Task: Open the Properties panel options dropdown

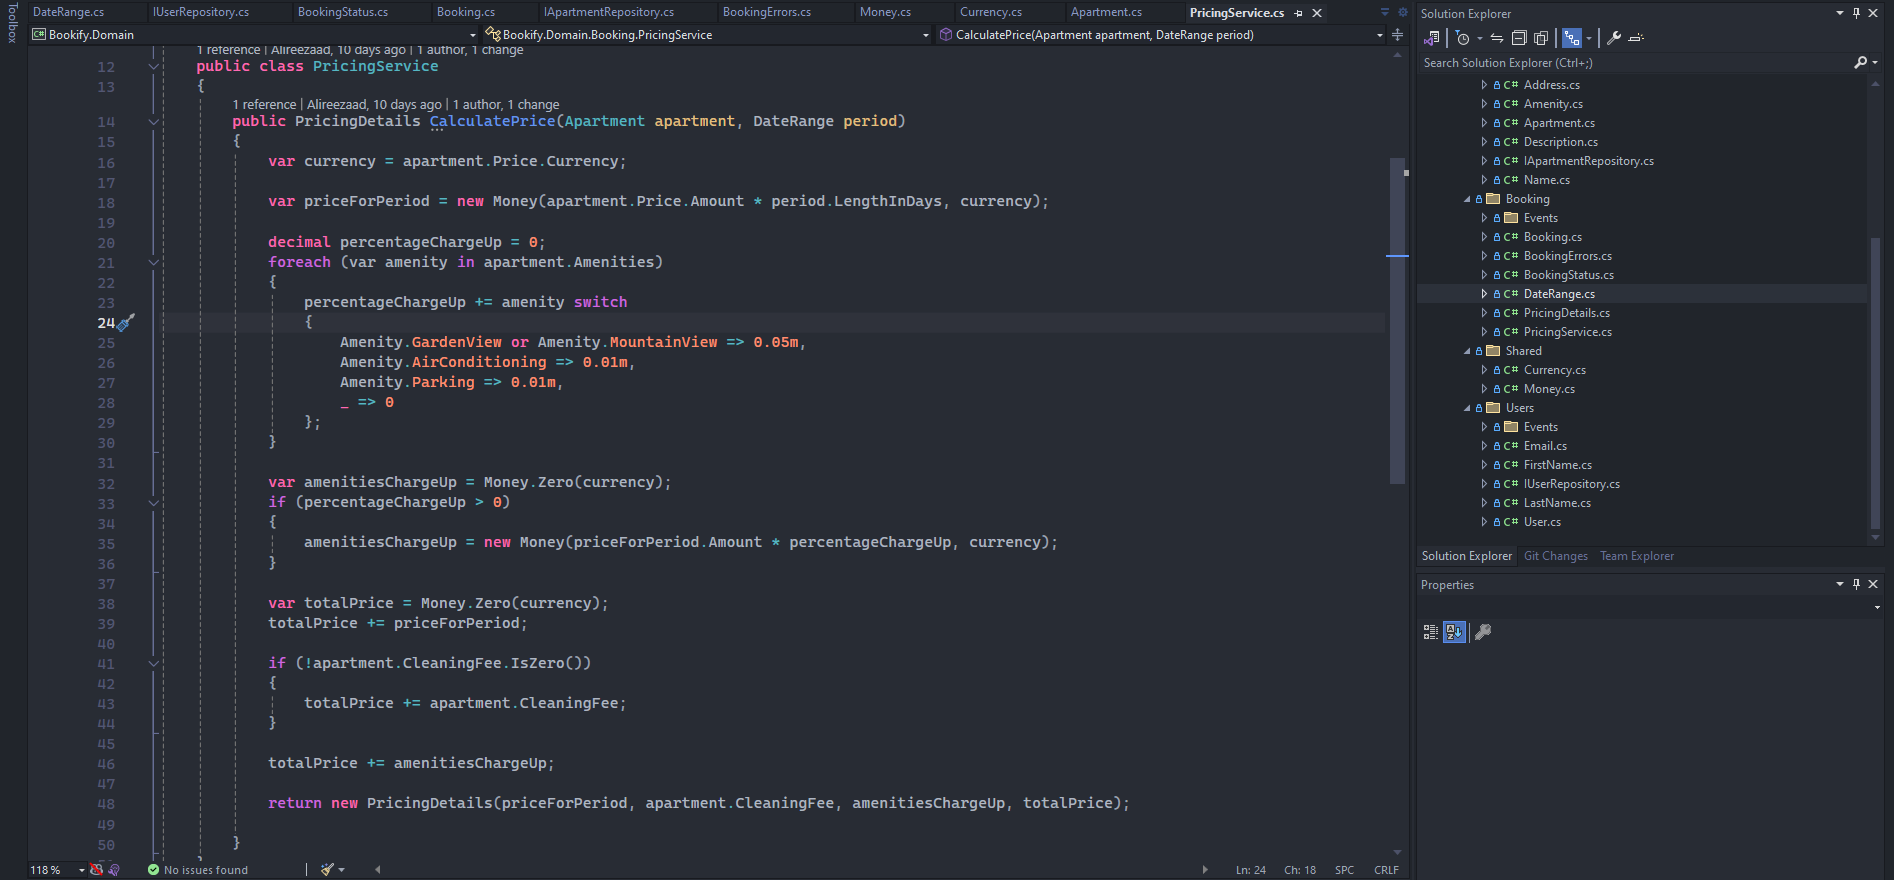Action: 1840,584
